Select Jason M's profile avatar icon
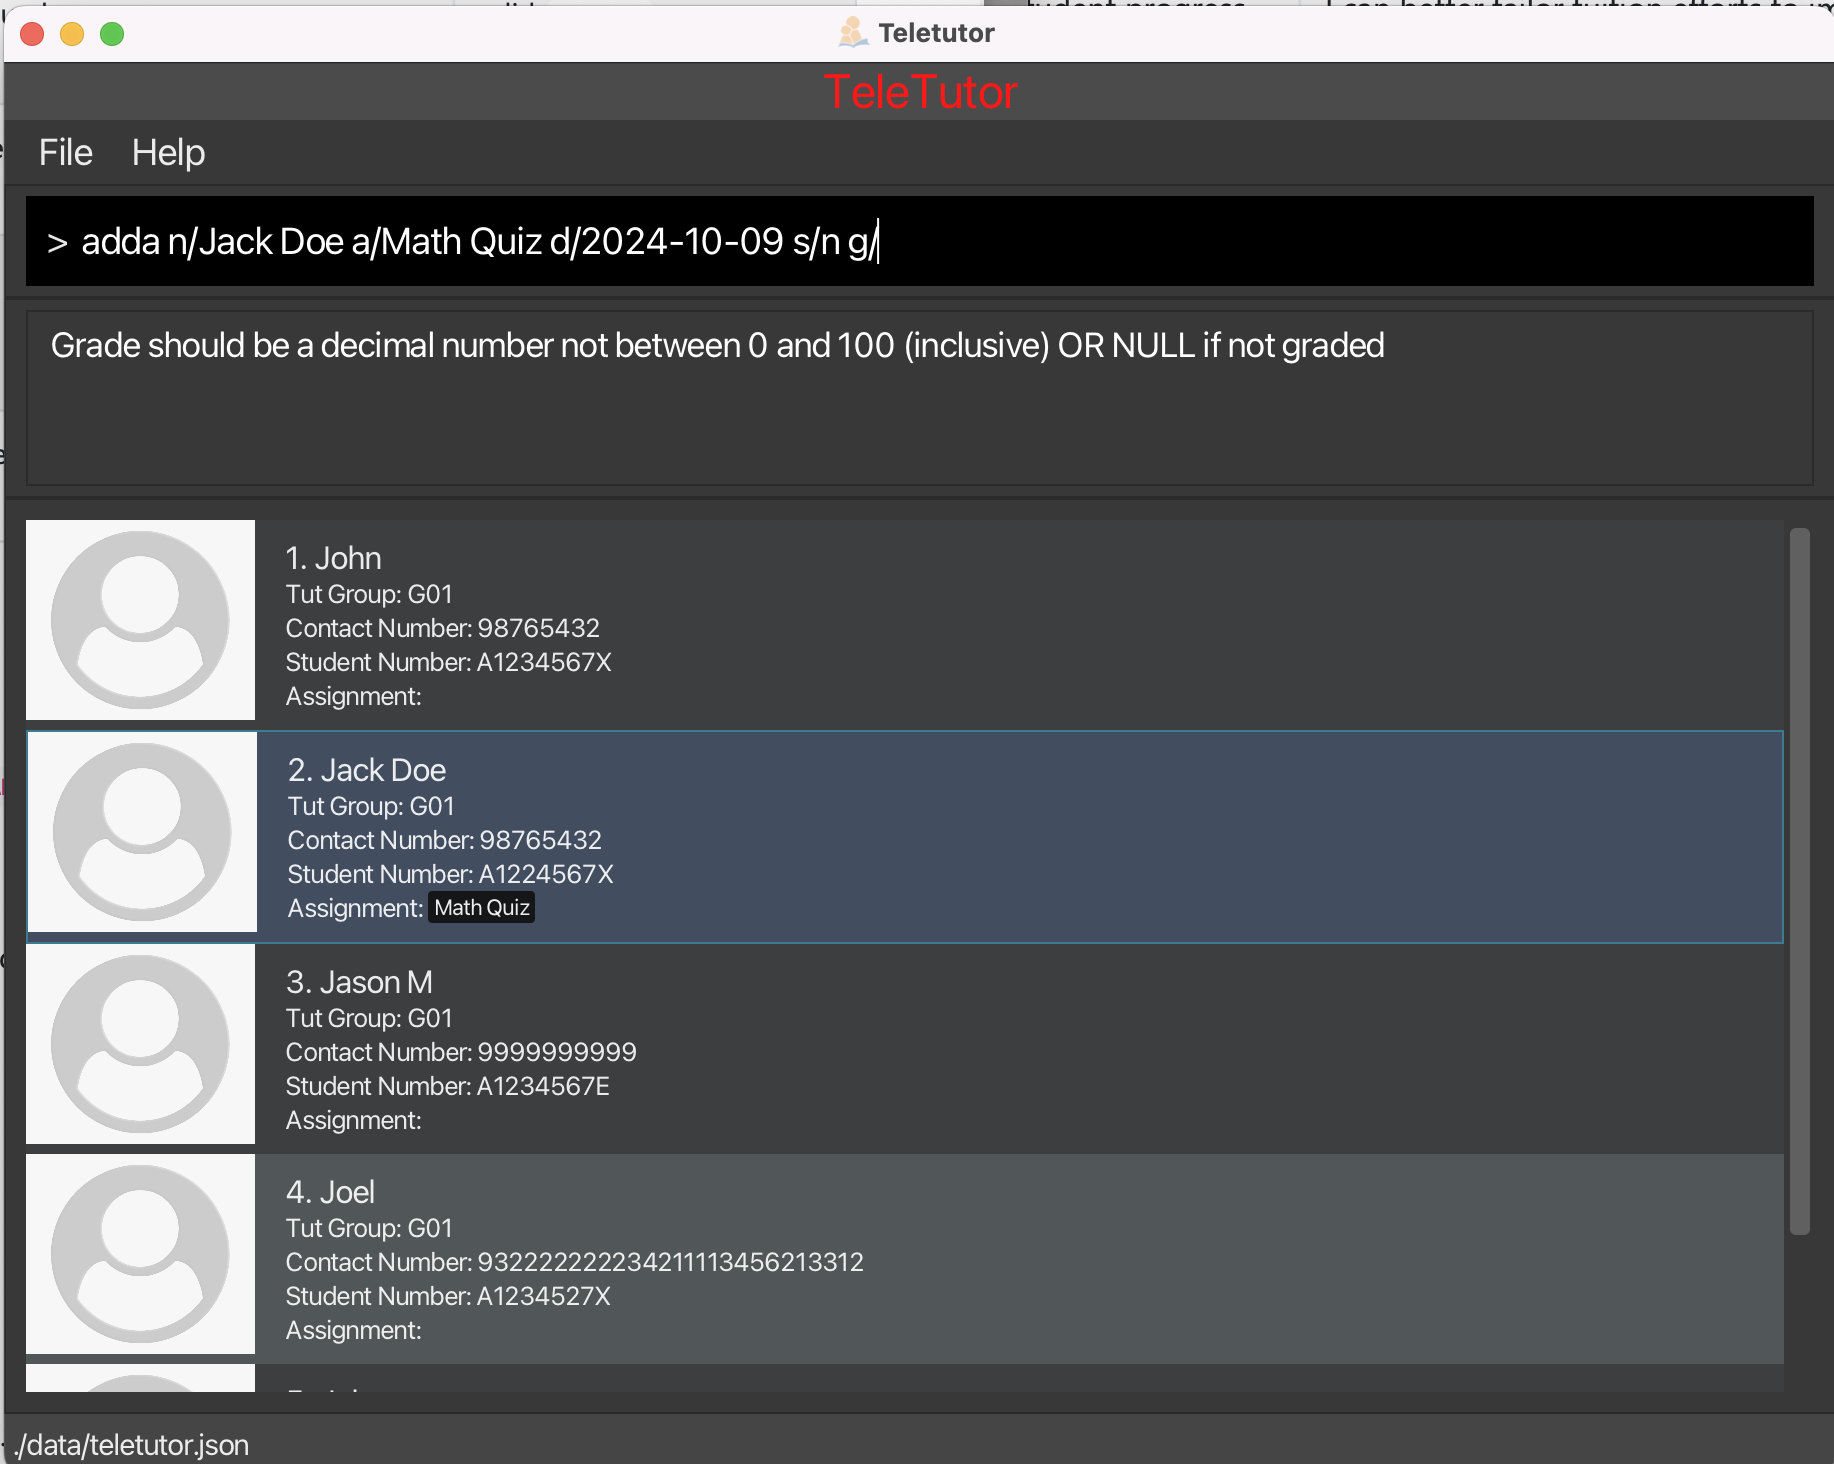This screenshot has width=1834, height=1464. tap(140, 1044)
